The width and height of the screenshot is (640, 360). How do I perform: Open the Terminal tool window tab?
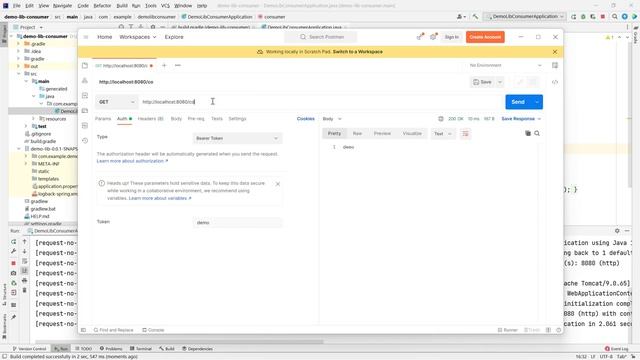pos(141,349)
